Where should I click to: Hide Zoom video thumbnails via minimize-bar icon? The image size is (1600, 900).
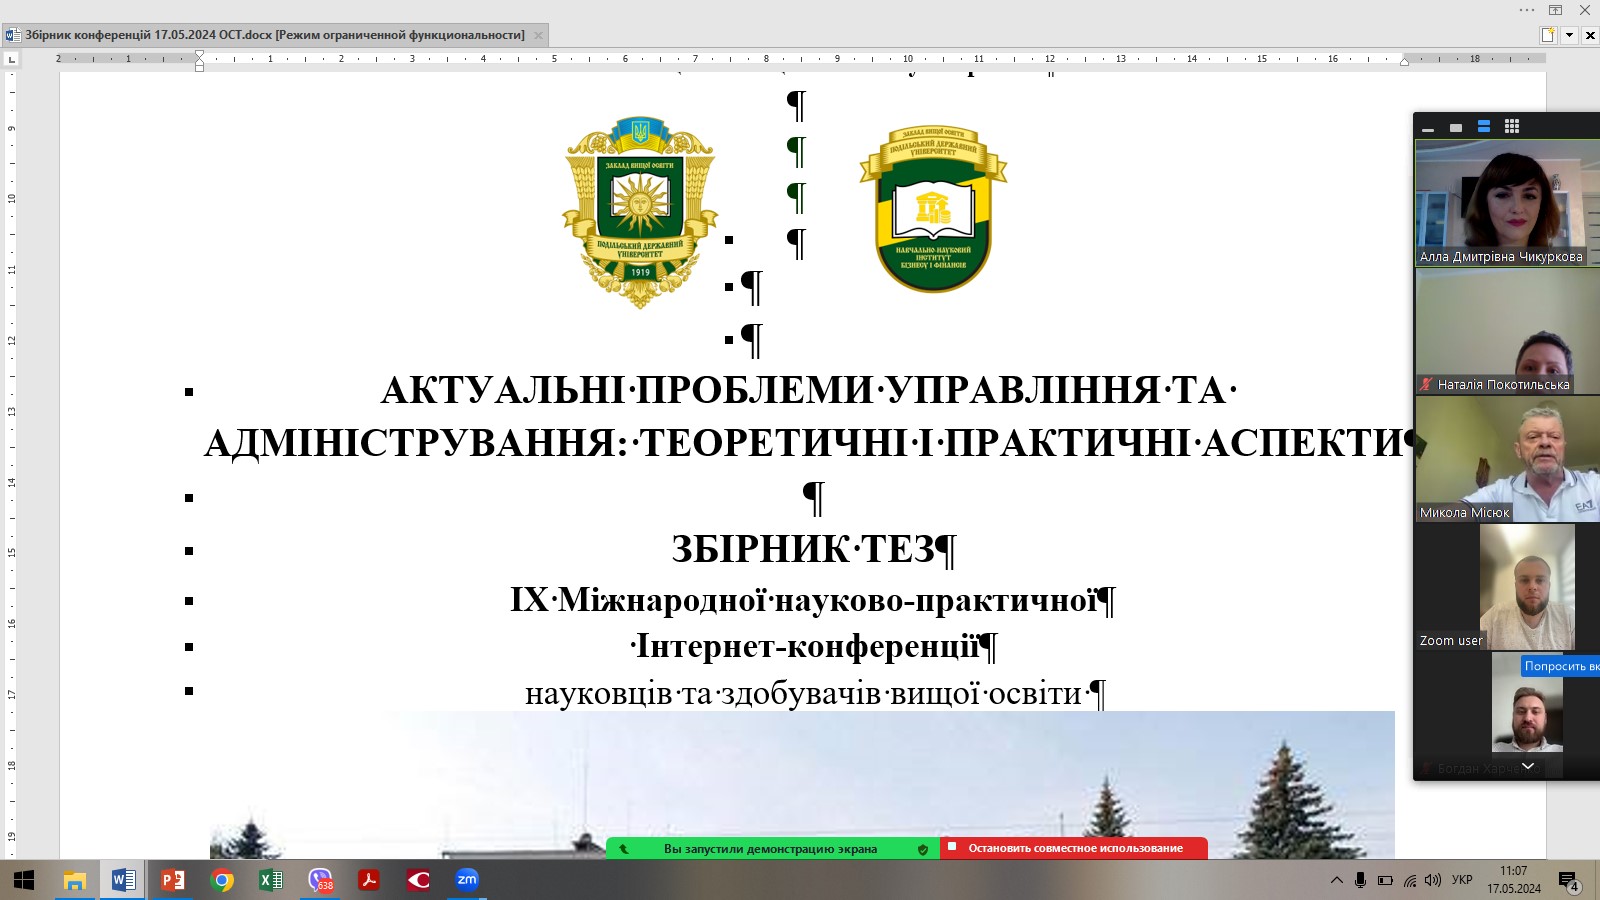[x=1428, y=128]
